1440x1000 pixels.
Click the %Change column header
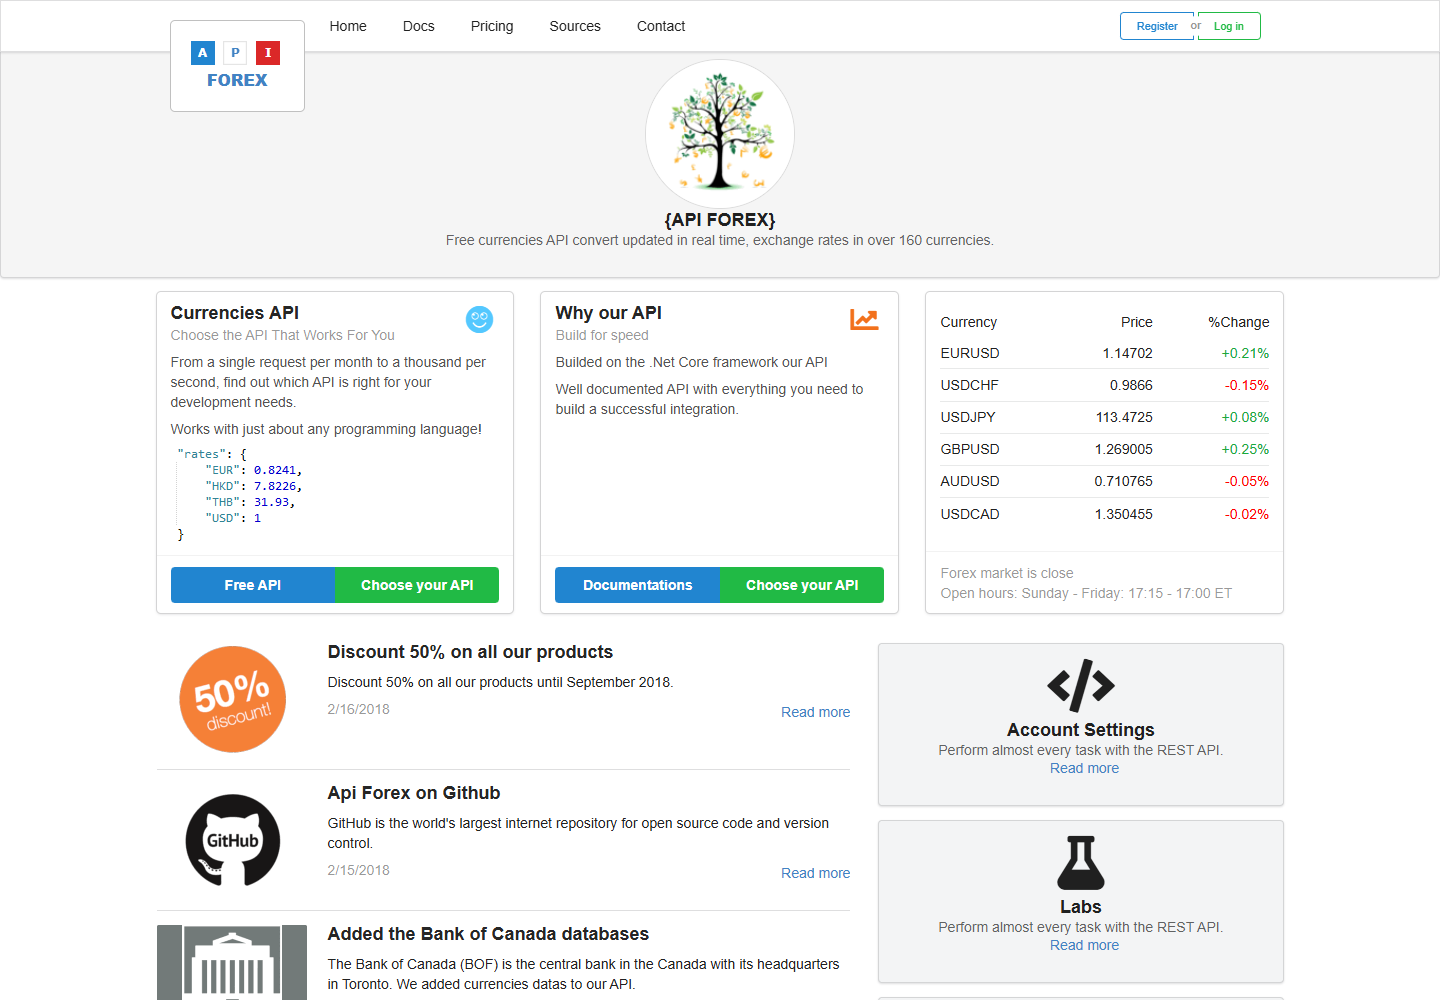click(x=1239, y=322)
